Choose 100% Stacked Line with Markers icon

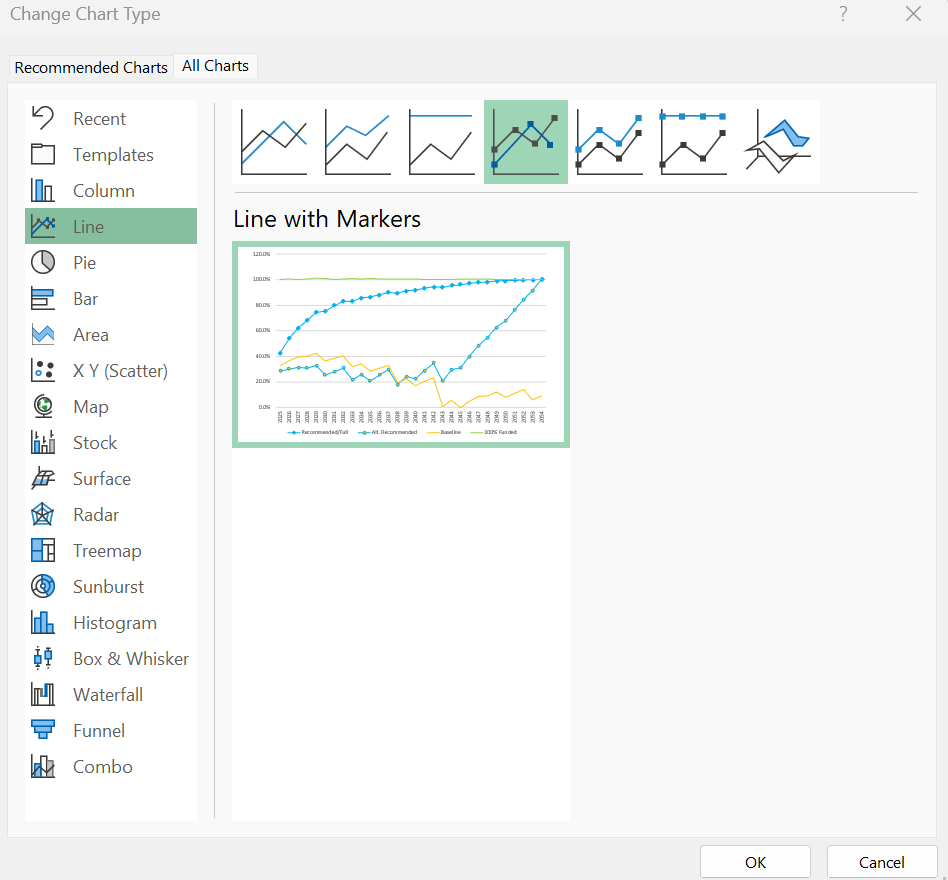pos(694,142)
